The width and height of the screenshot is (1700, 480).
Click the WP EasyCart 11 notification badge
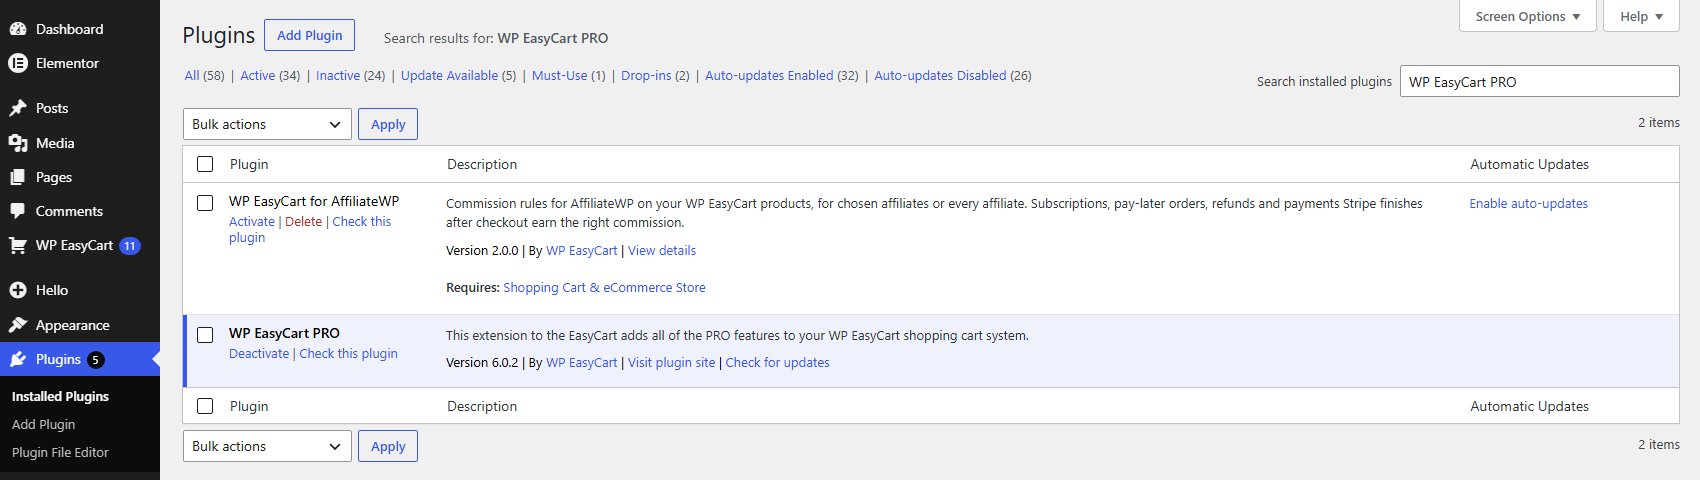pos(130,245)
